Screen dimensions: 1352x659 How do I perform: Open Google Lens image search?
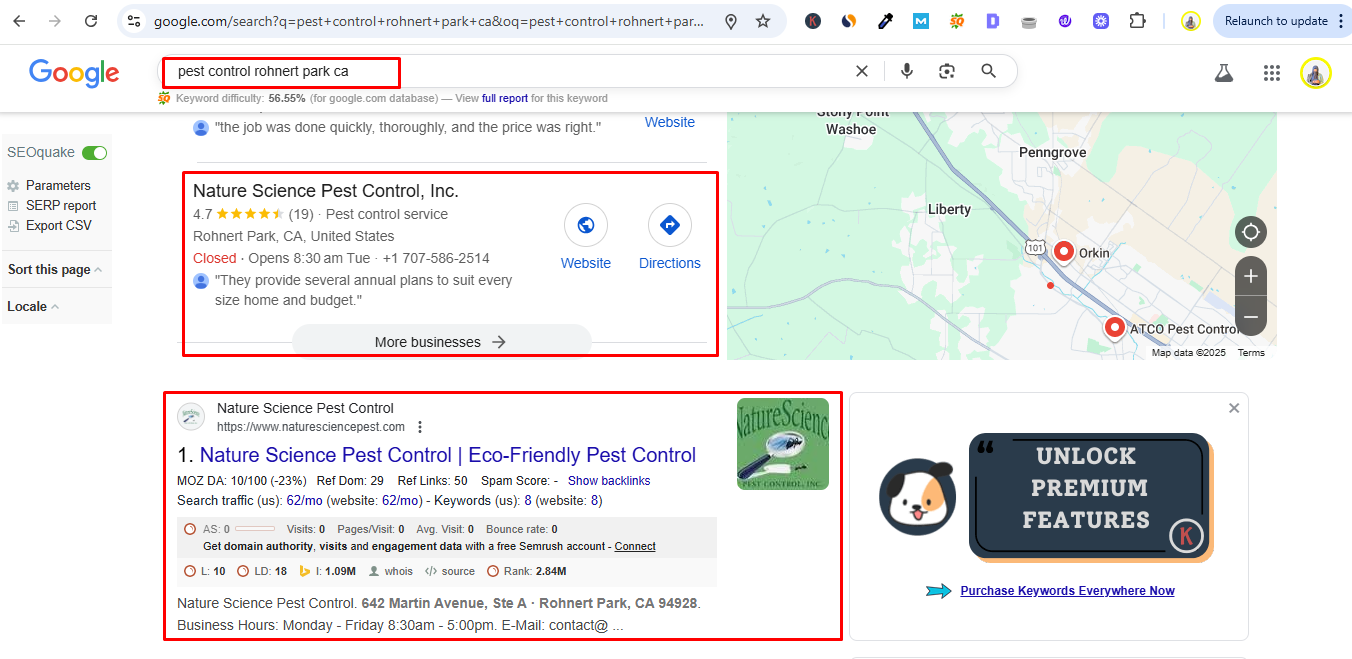coord(947,71)
